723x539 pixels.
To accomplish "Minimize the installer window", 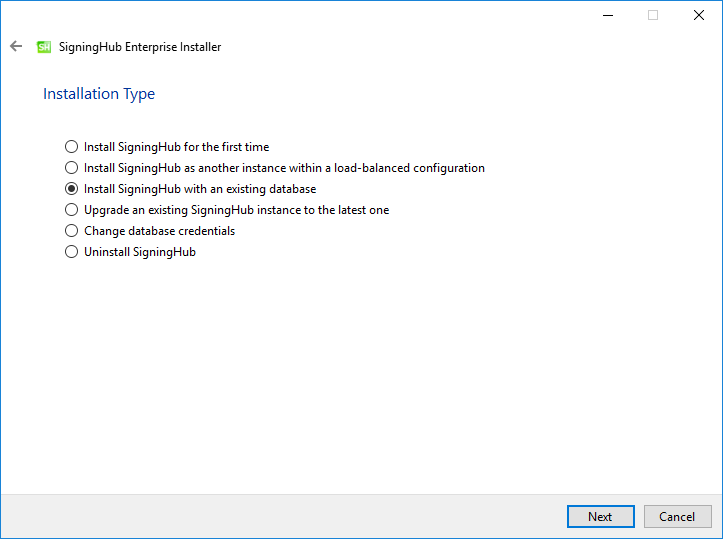I will click(x=608, y=15).
